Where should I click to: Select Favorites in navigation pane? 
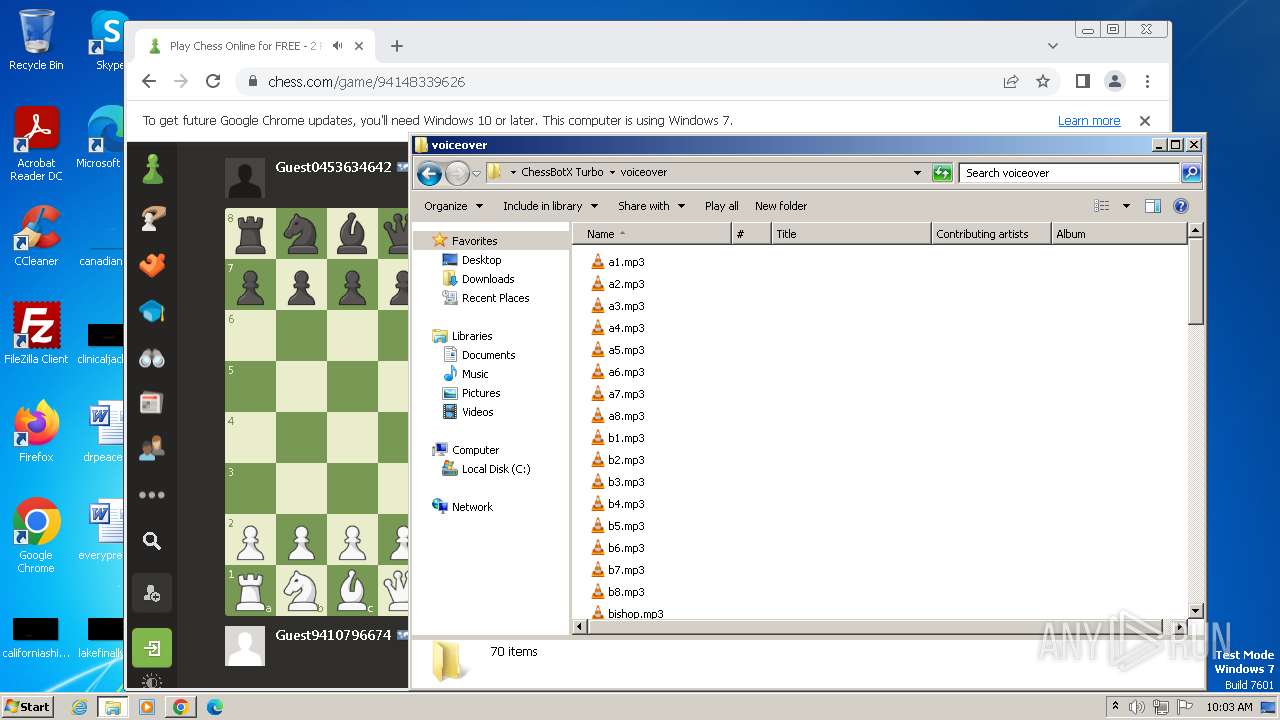pos(474,241)
